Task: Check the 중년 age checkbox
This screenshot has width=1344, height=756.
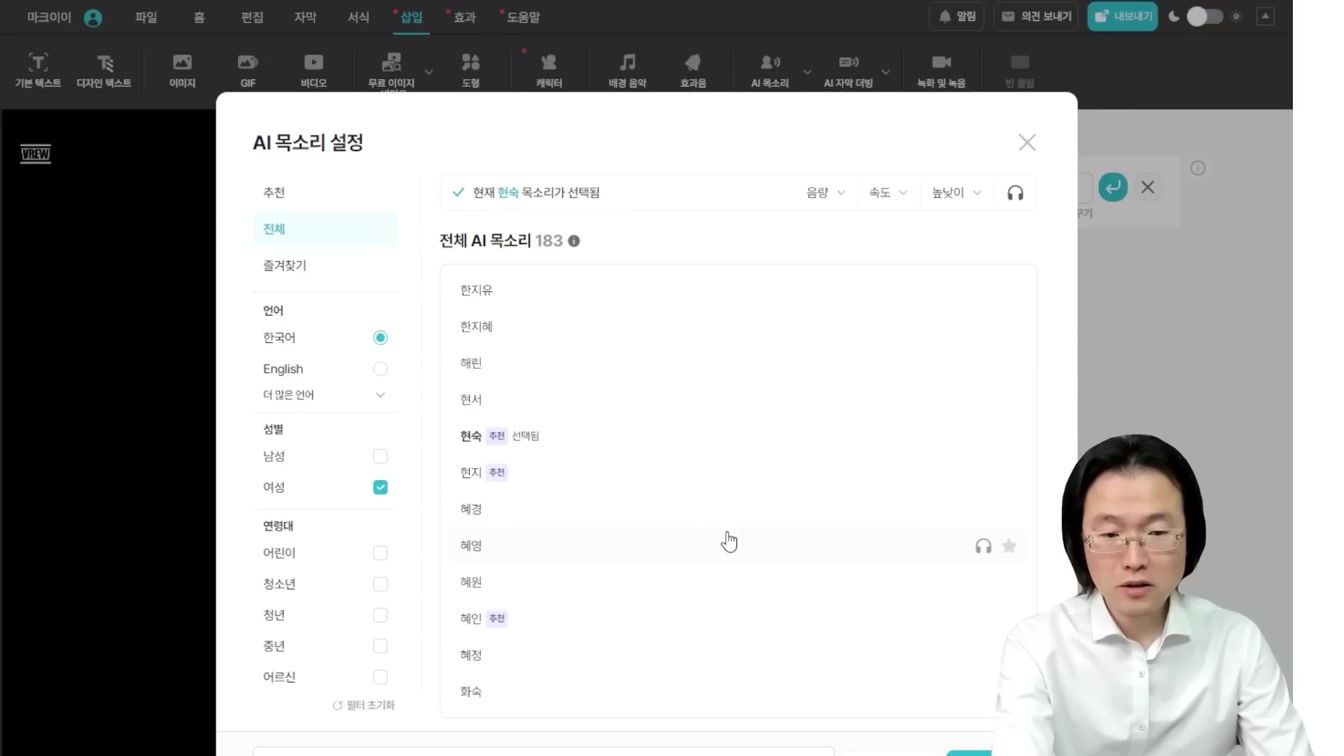Action: click(x=380, y=646)
